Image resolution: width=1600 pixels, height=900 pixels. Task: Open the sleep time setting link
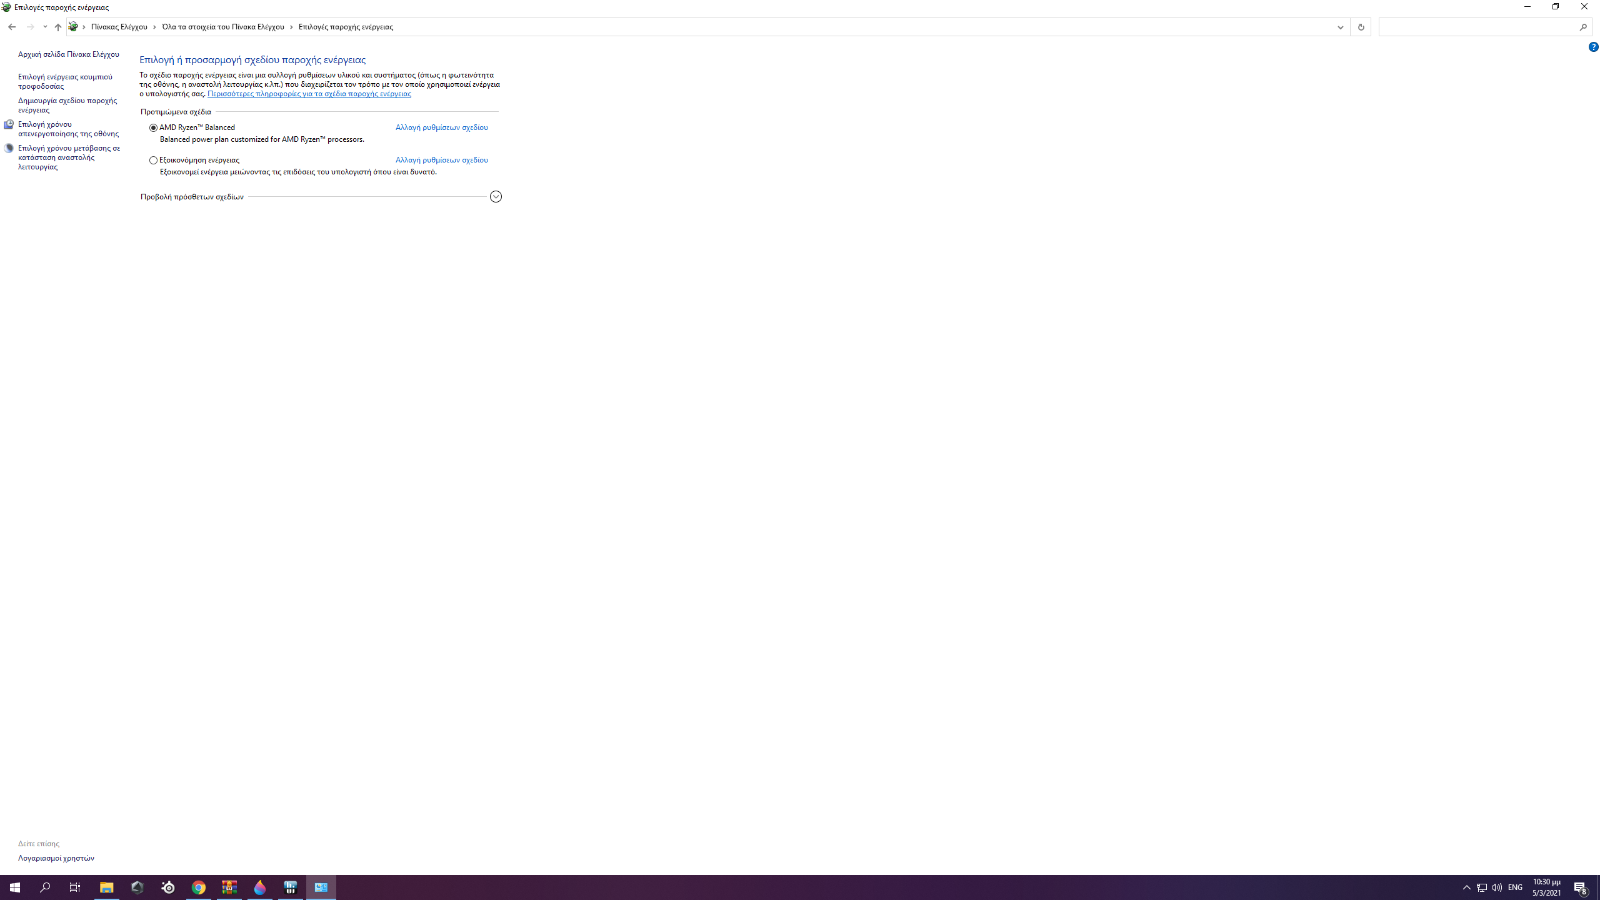[x=69, y=158]
